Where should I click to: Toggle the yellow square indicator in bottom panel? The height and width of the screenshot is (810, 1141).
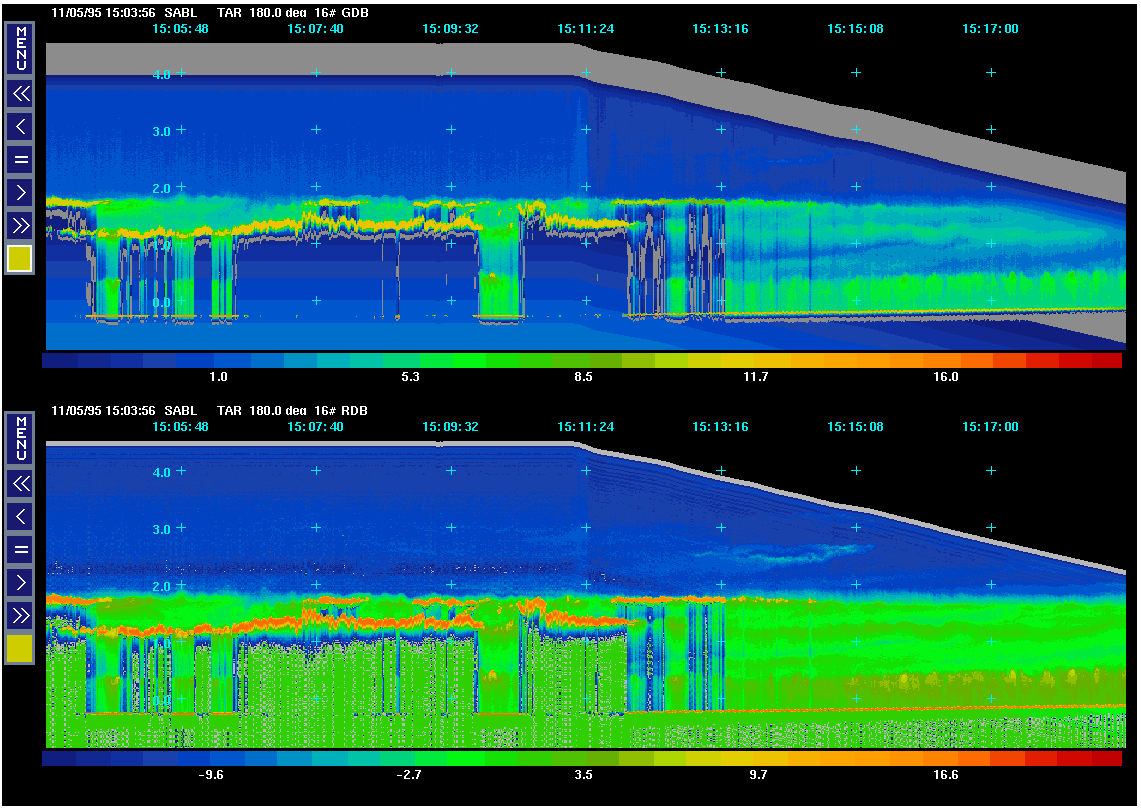(20, 649)
